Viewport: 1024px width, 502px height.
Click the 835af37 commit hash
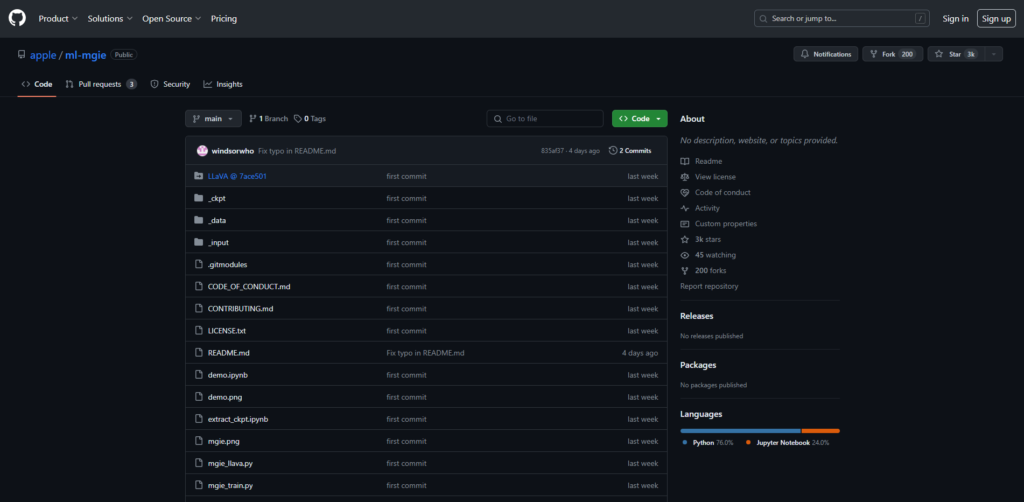tap(552, 151)
